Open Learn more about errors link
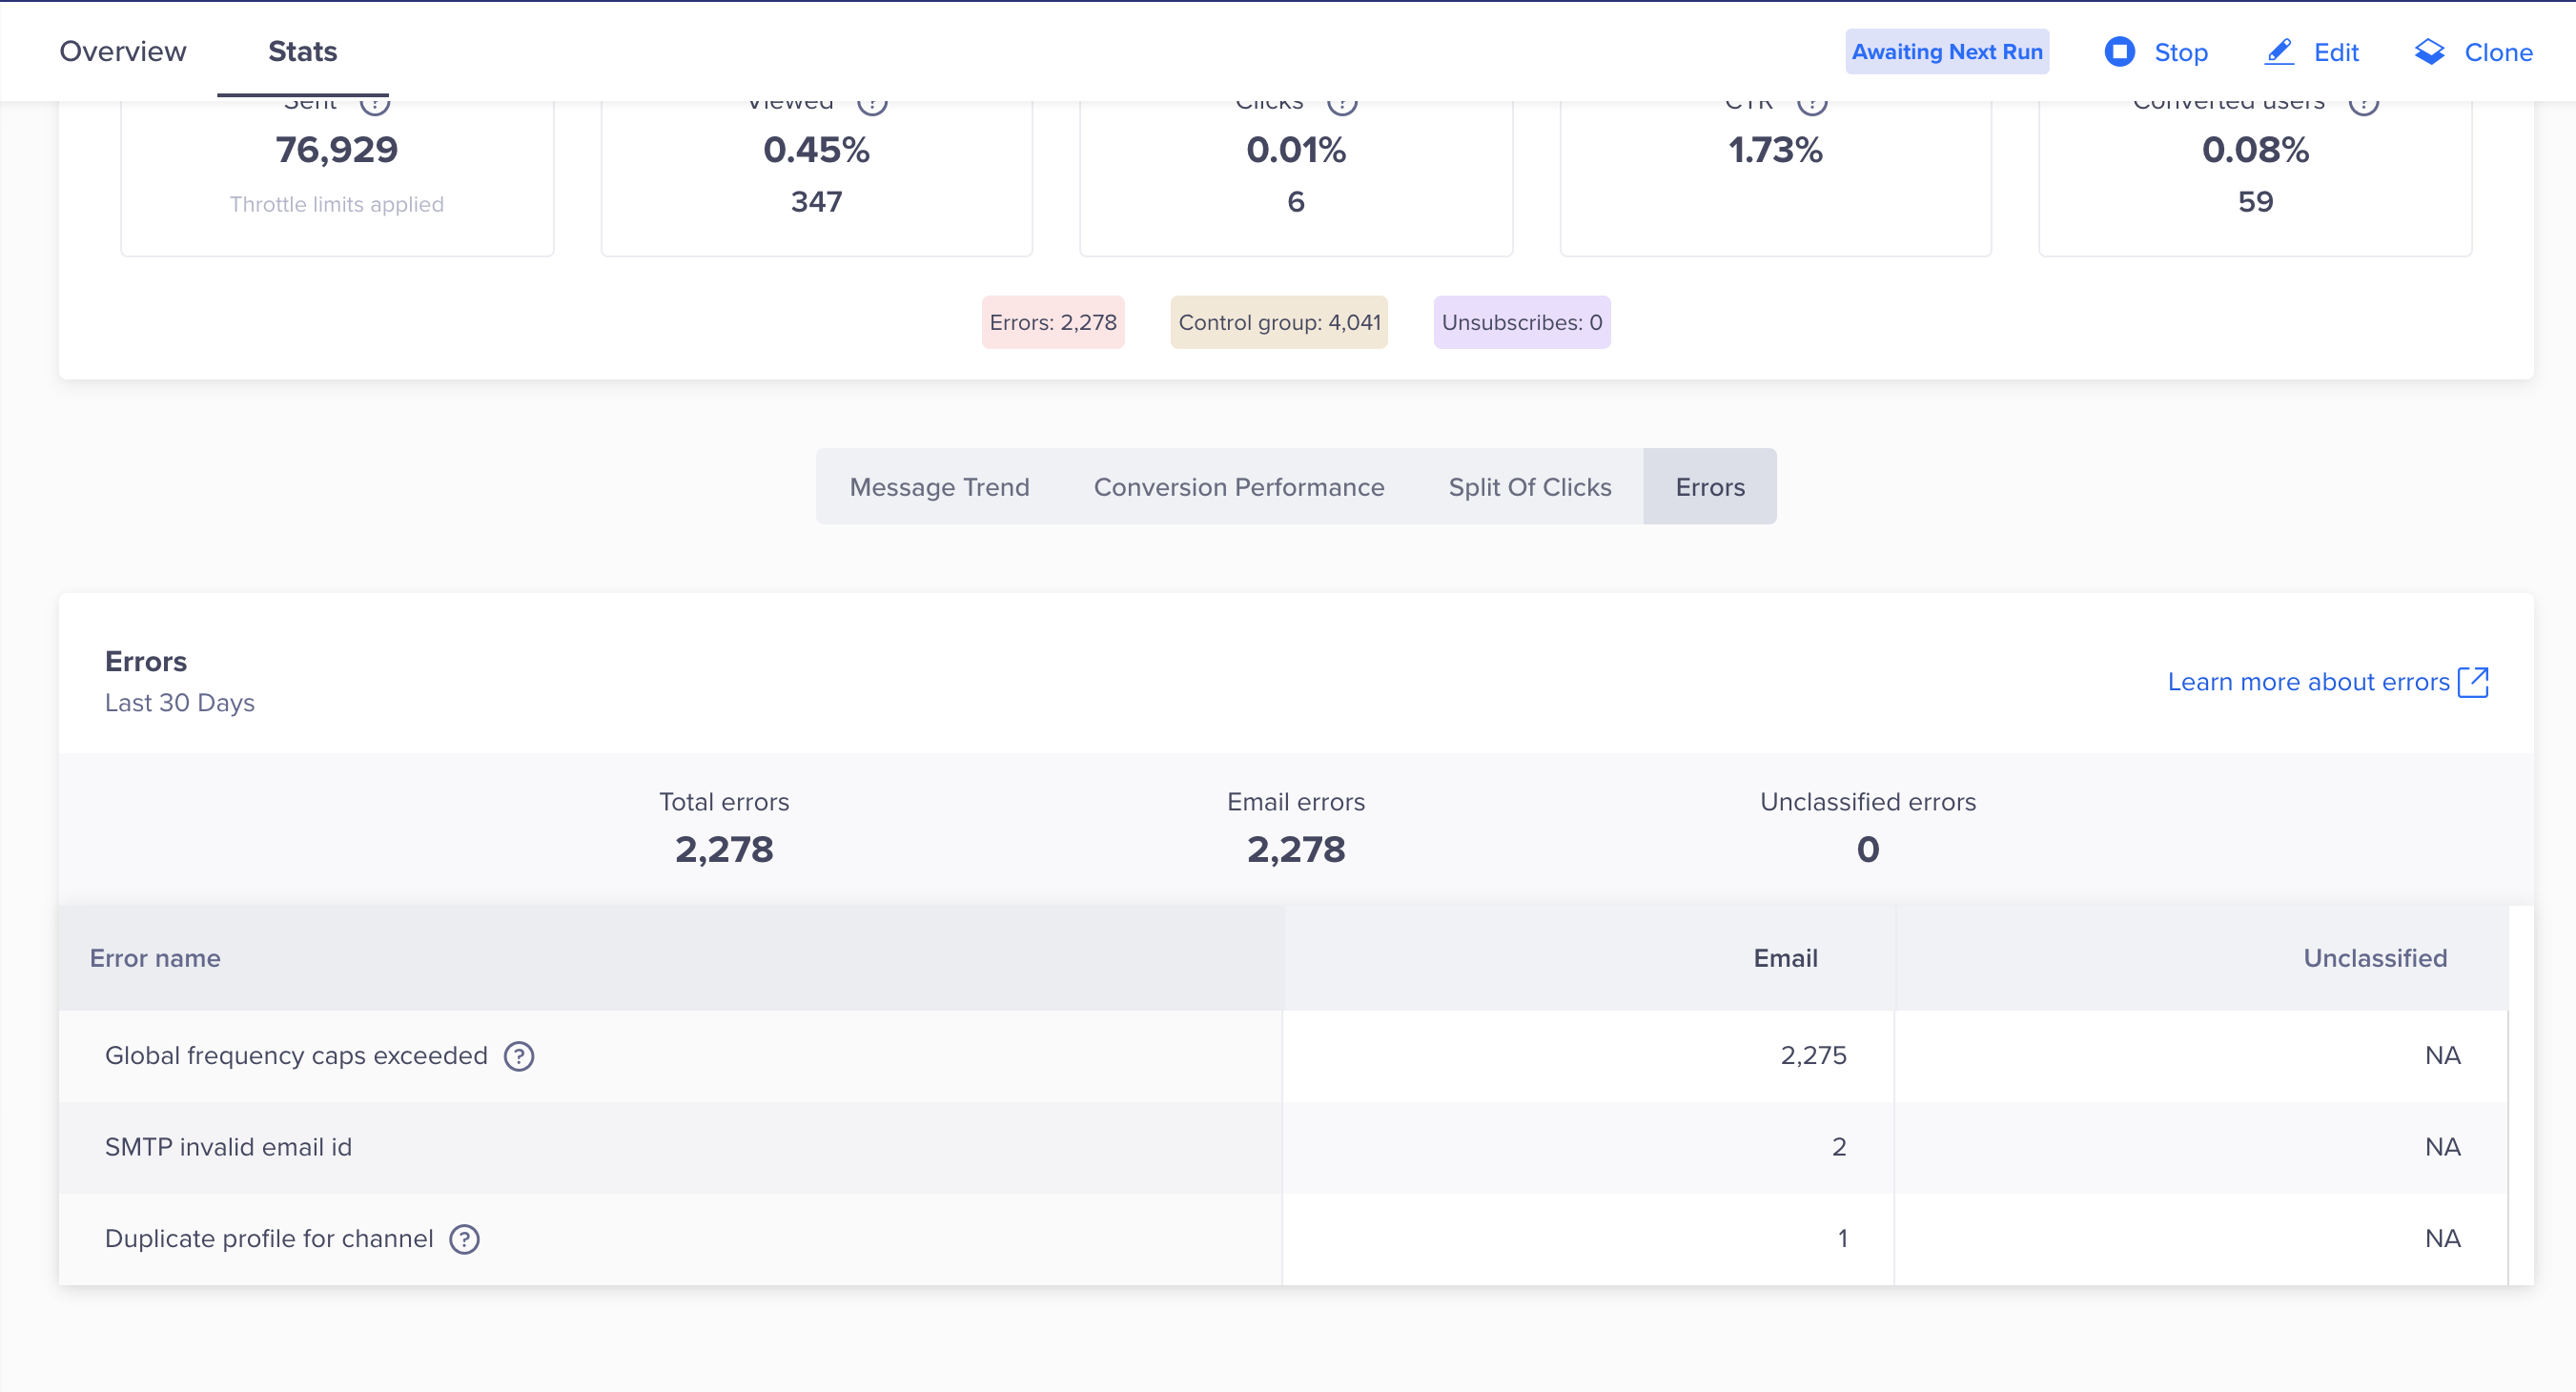 2308,682
